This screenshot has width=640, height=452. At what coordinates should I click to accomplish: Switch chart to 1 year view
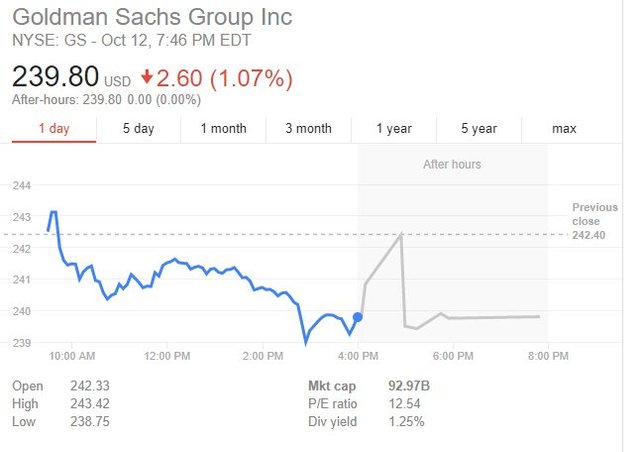[x=394, y=128]
